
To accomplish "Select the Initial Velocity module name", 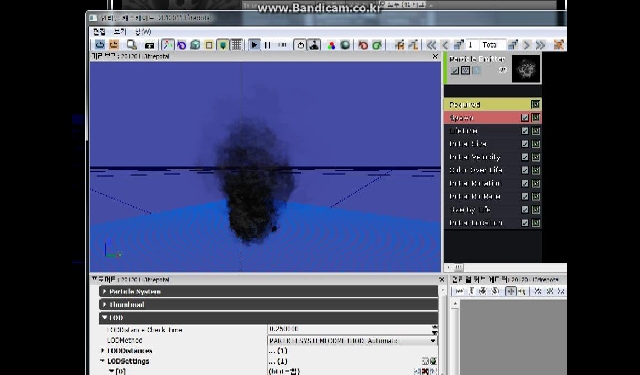I will pyautogui.click(x=475, y=157).
